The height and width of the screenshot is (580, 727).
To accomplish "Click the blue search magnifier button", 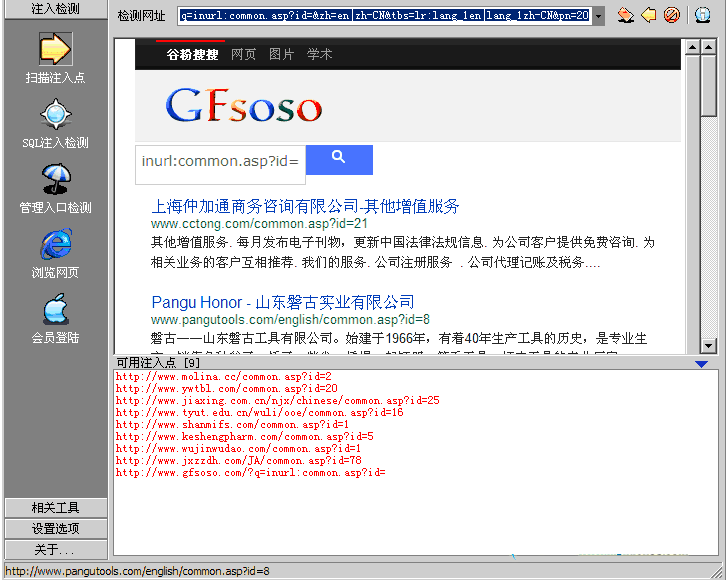I will coord(339,159).
